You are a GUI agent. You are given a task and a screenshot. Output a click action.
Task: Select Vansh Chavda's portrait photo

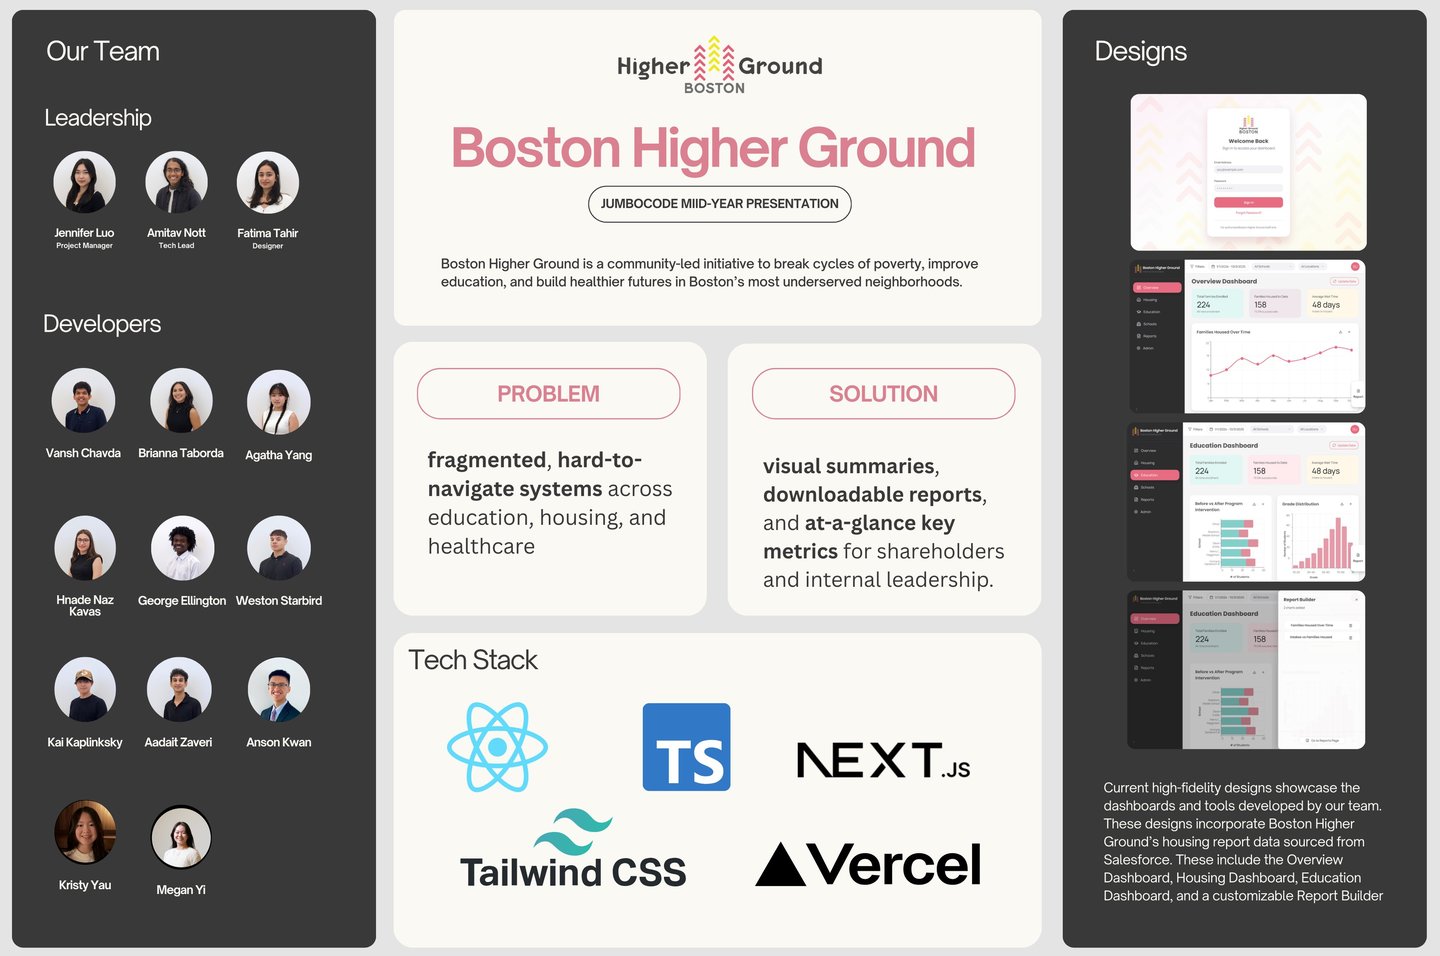83,400
